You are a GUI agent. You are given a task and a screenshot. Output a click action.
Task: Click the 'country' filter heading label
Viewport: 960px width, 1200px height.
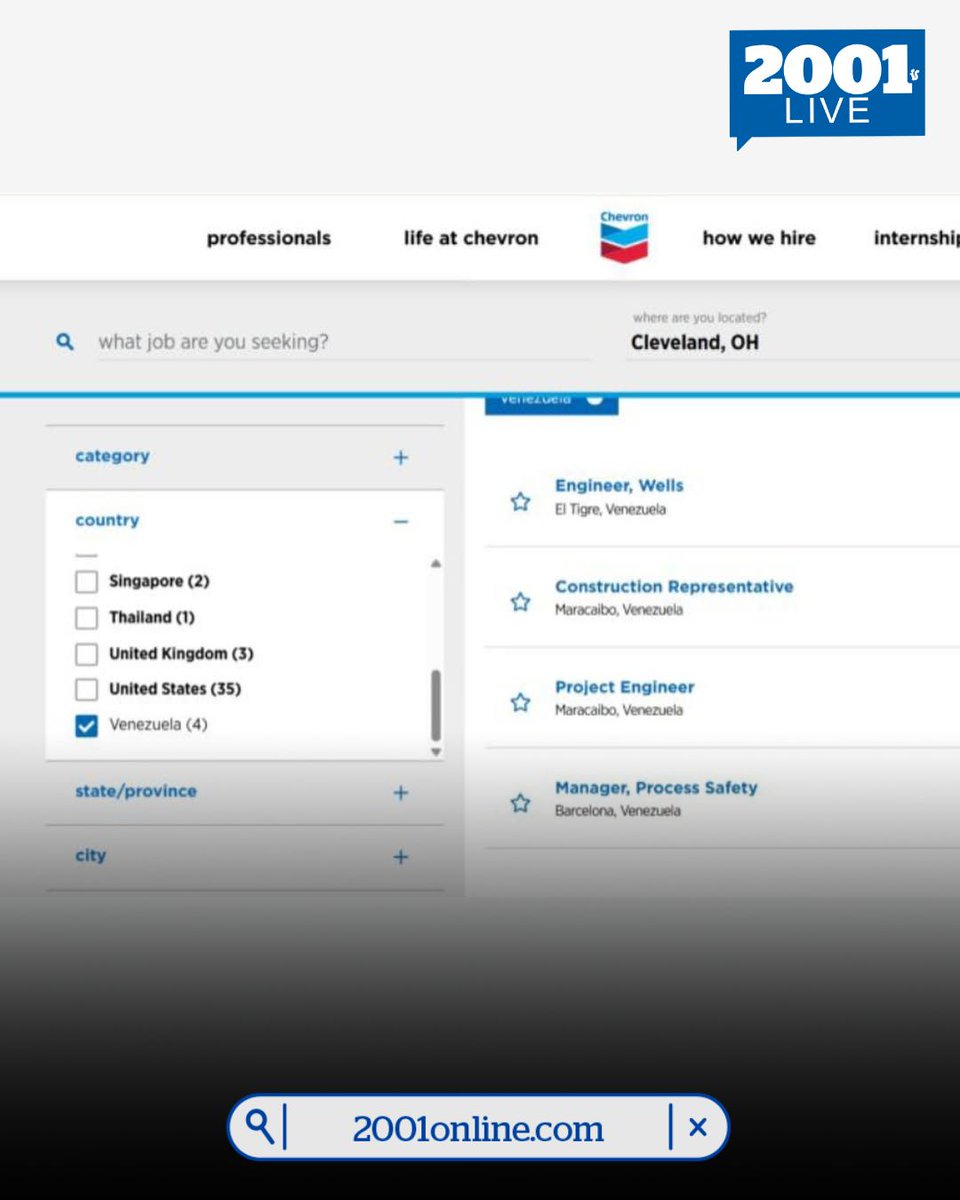tap(107, 520)
